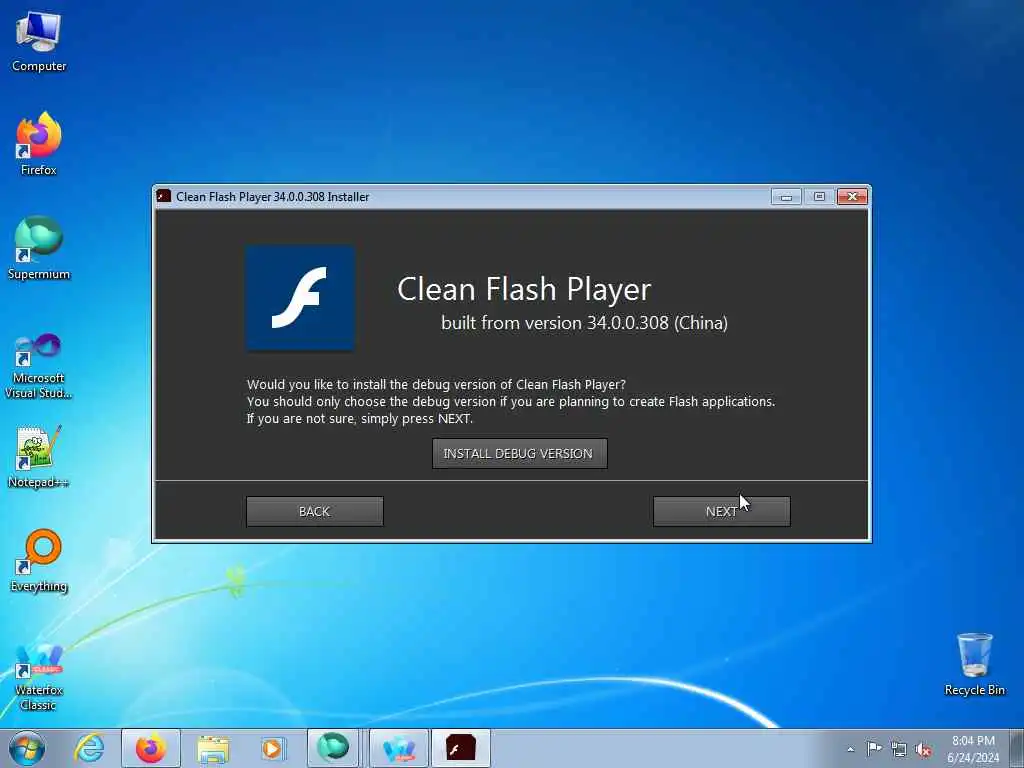The height and width of the screenshot is (768, 1024).
Task: Select the Notepad++ desktop shortcut
Action: point(39,456)
